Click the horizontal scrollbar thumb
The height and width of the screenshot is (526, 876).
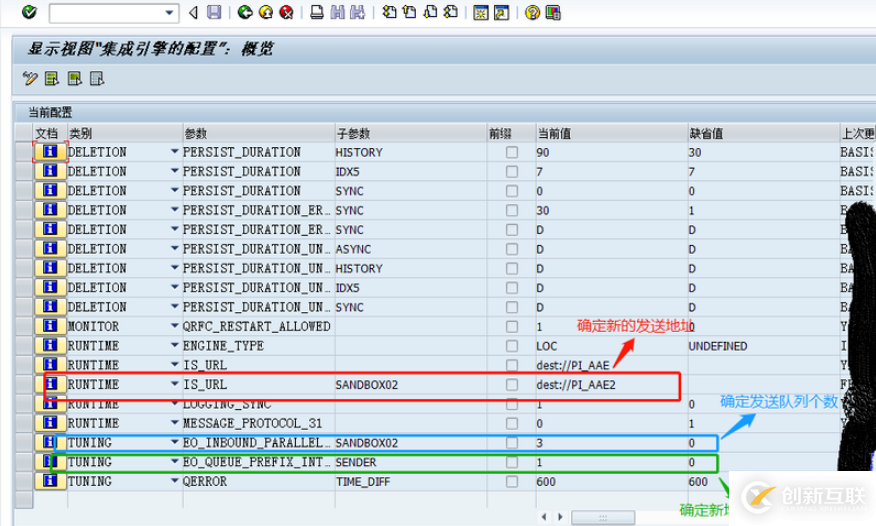click(x=603, y=517)
